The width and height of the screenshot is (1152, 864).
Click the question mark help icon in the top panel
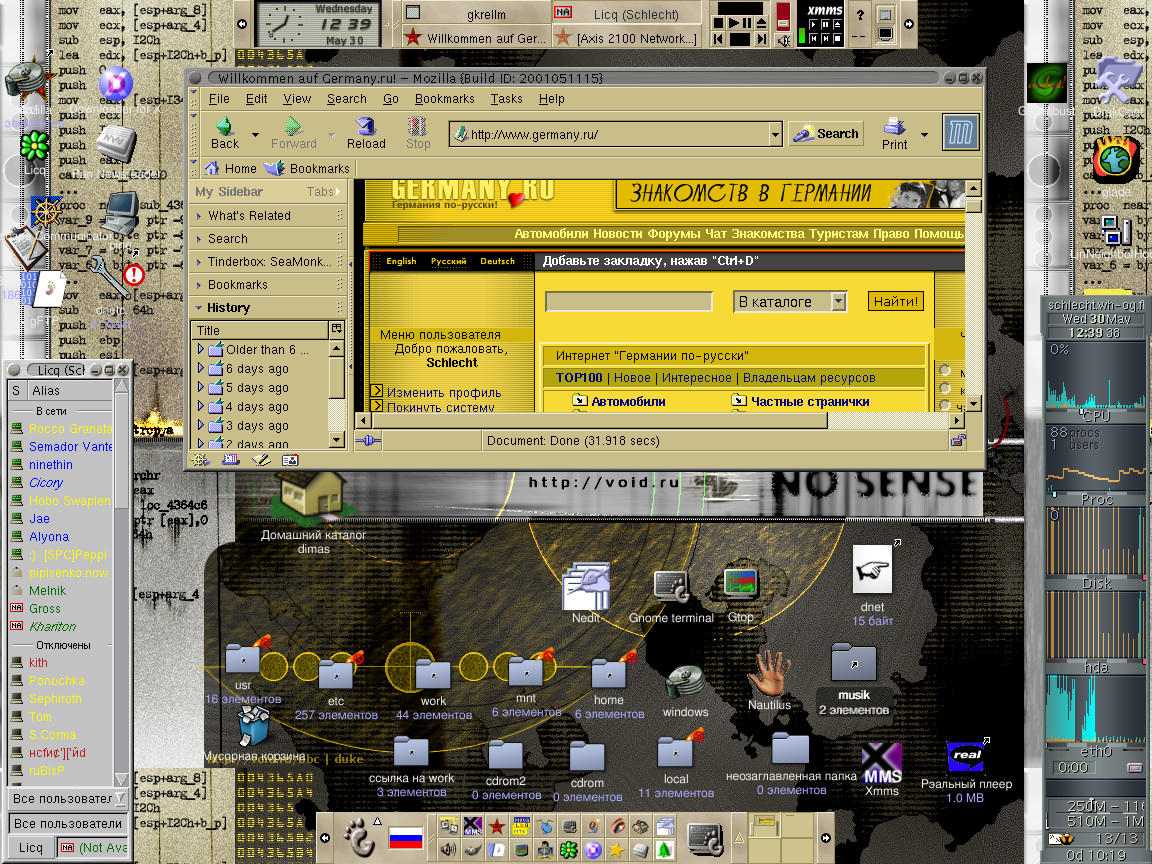tap(860, 15)
